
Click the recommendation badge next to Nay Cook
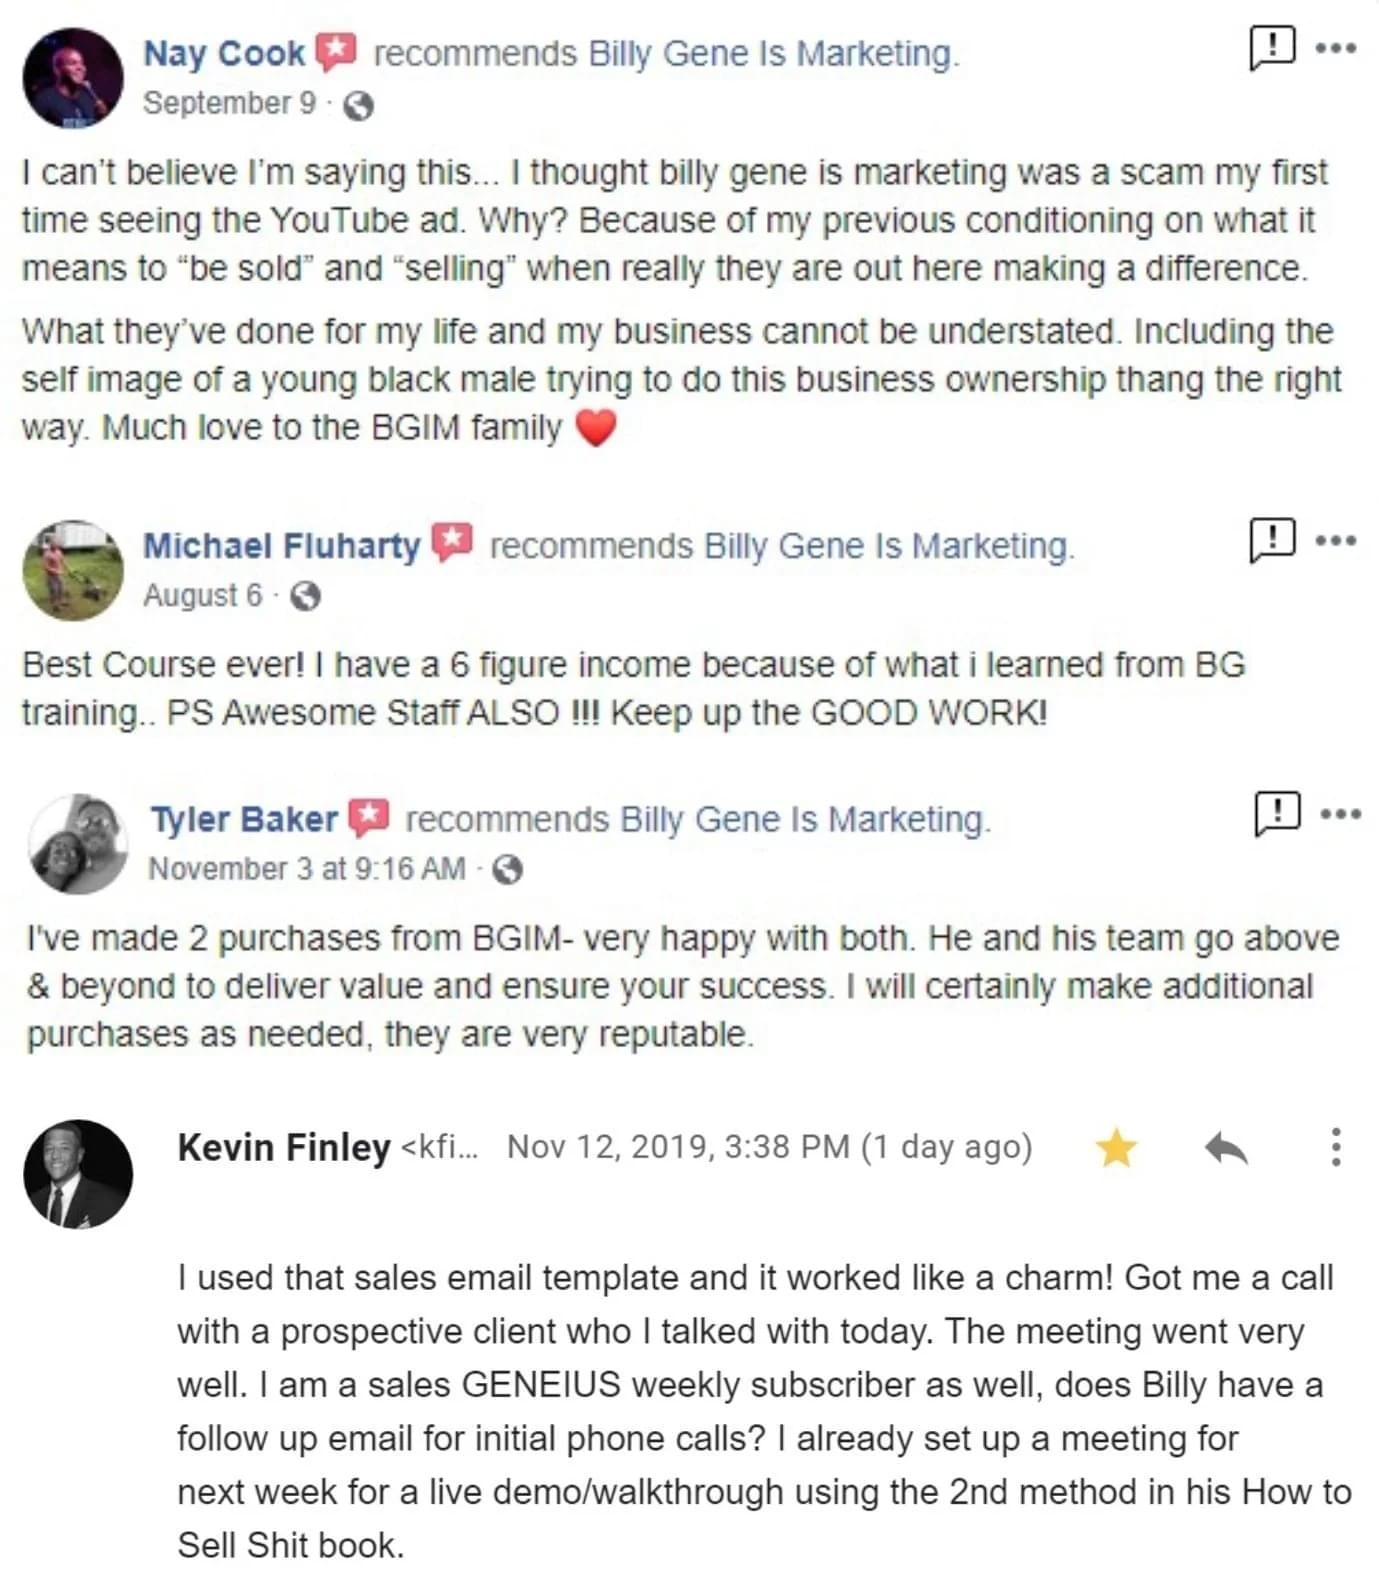coord(336,52)
